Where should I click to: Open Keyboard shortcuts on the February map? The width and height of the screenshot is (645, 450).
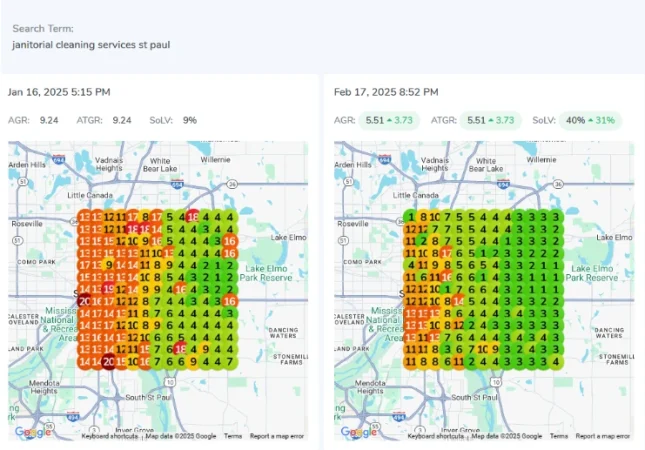437,437
